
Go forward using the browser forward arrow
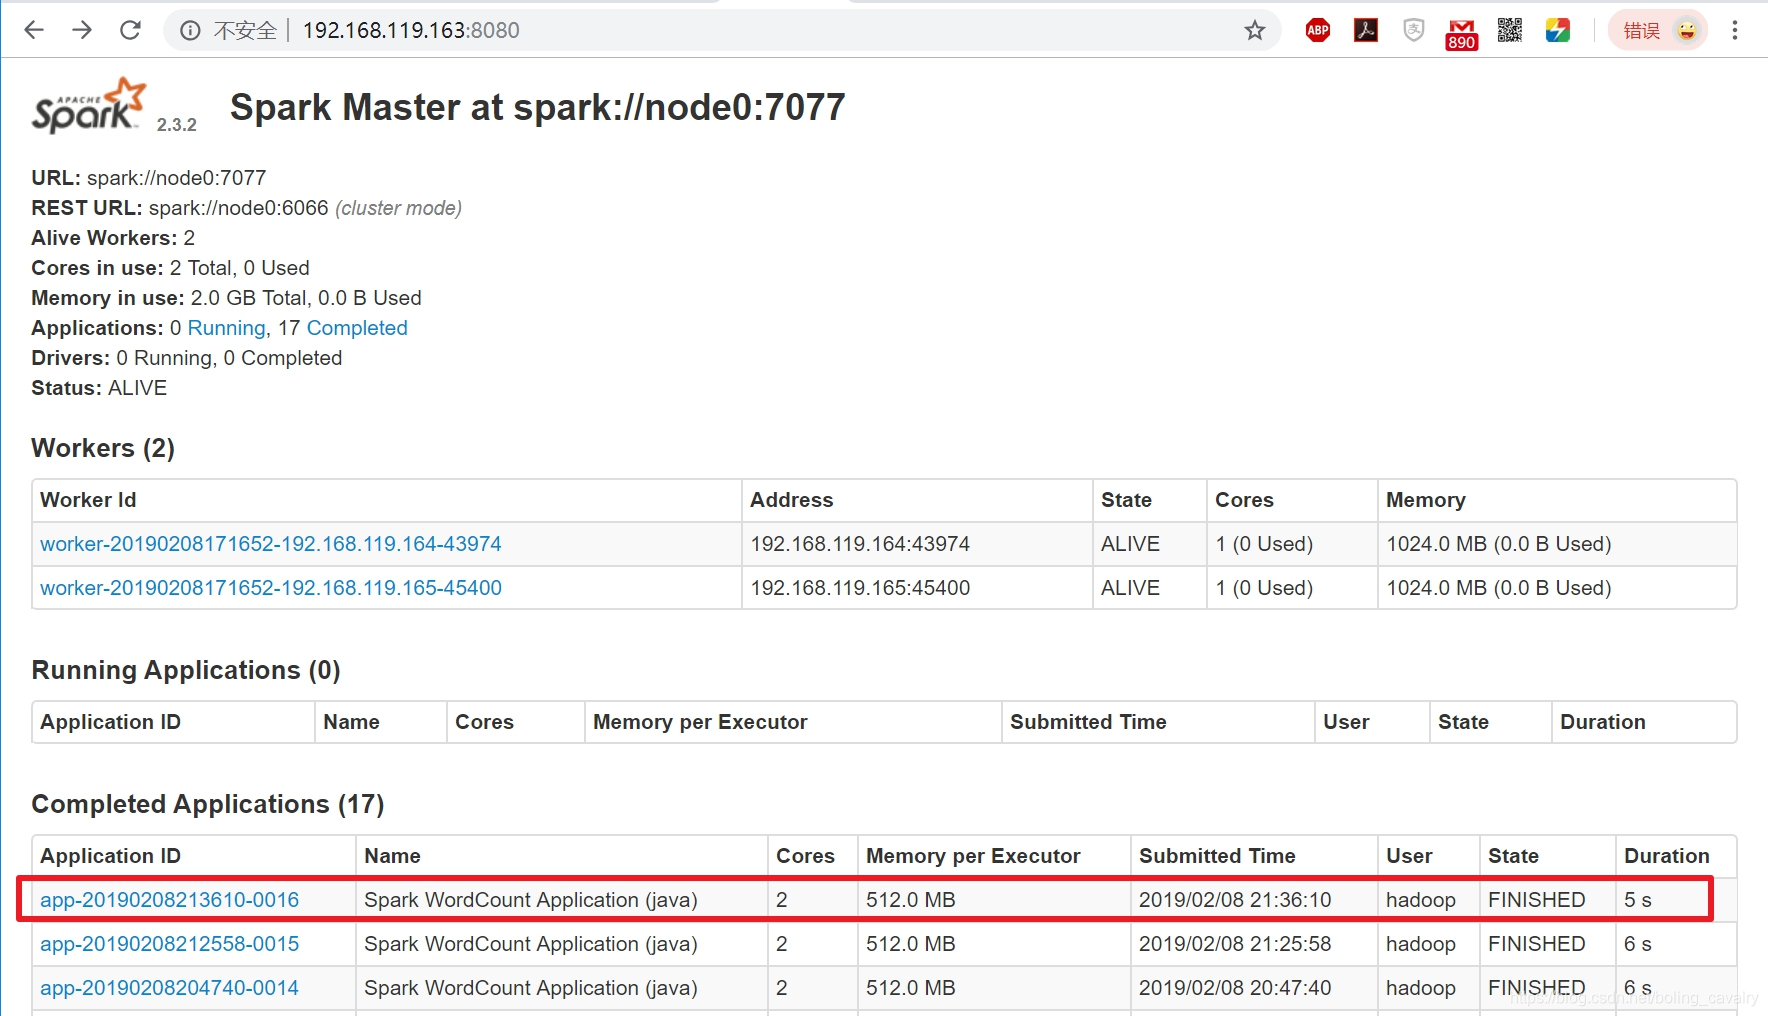82,30
